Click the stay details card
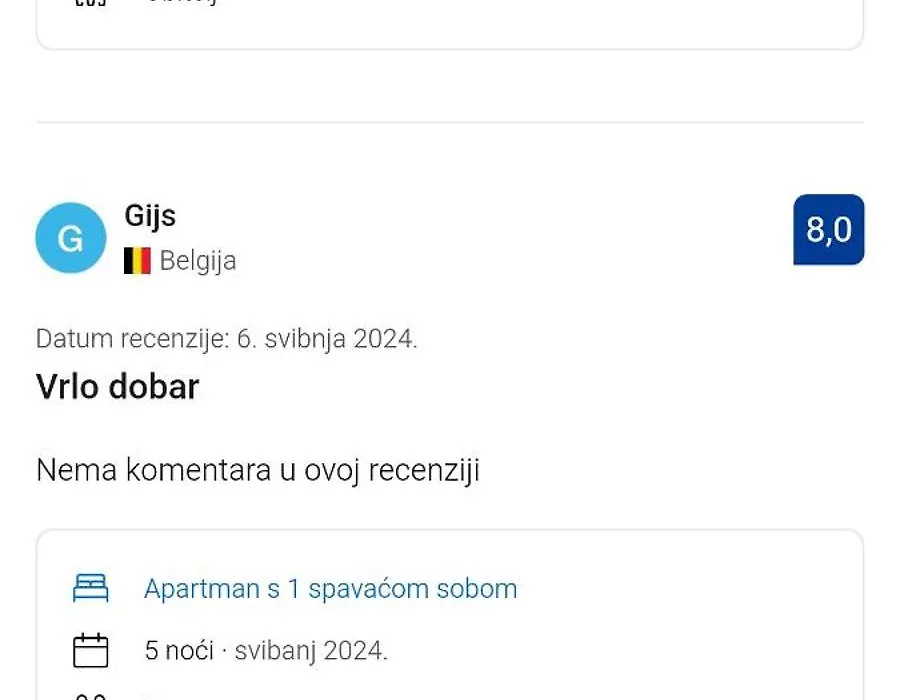This screenshot has height=700, width=900. [450, 615]
